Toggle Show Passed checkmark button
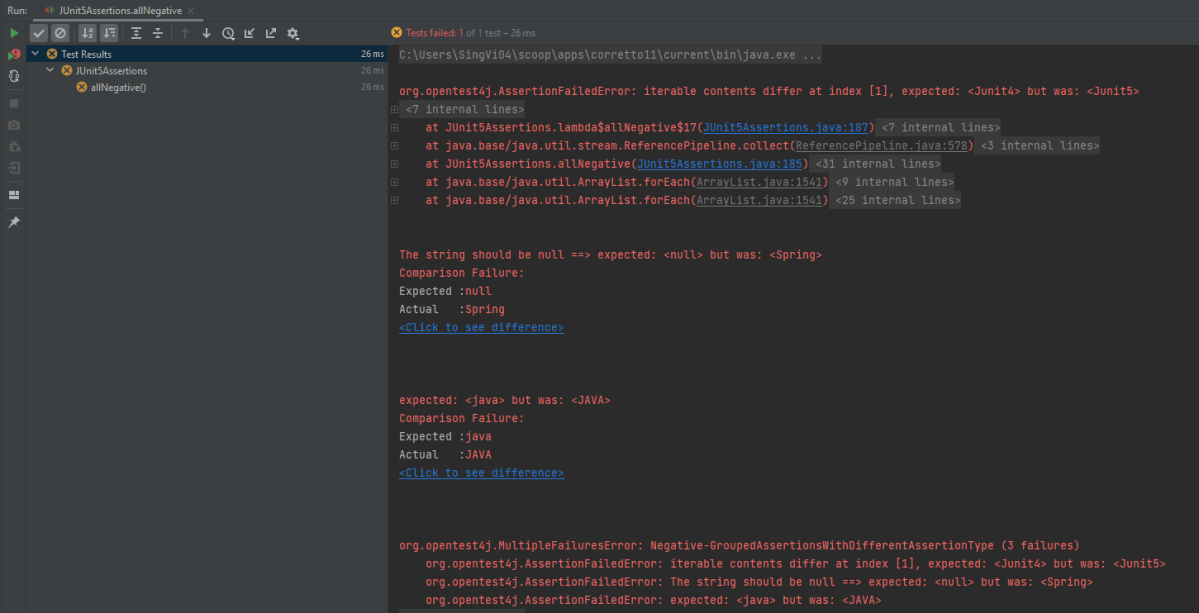1199x613 pixels. tap(39, 33)
